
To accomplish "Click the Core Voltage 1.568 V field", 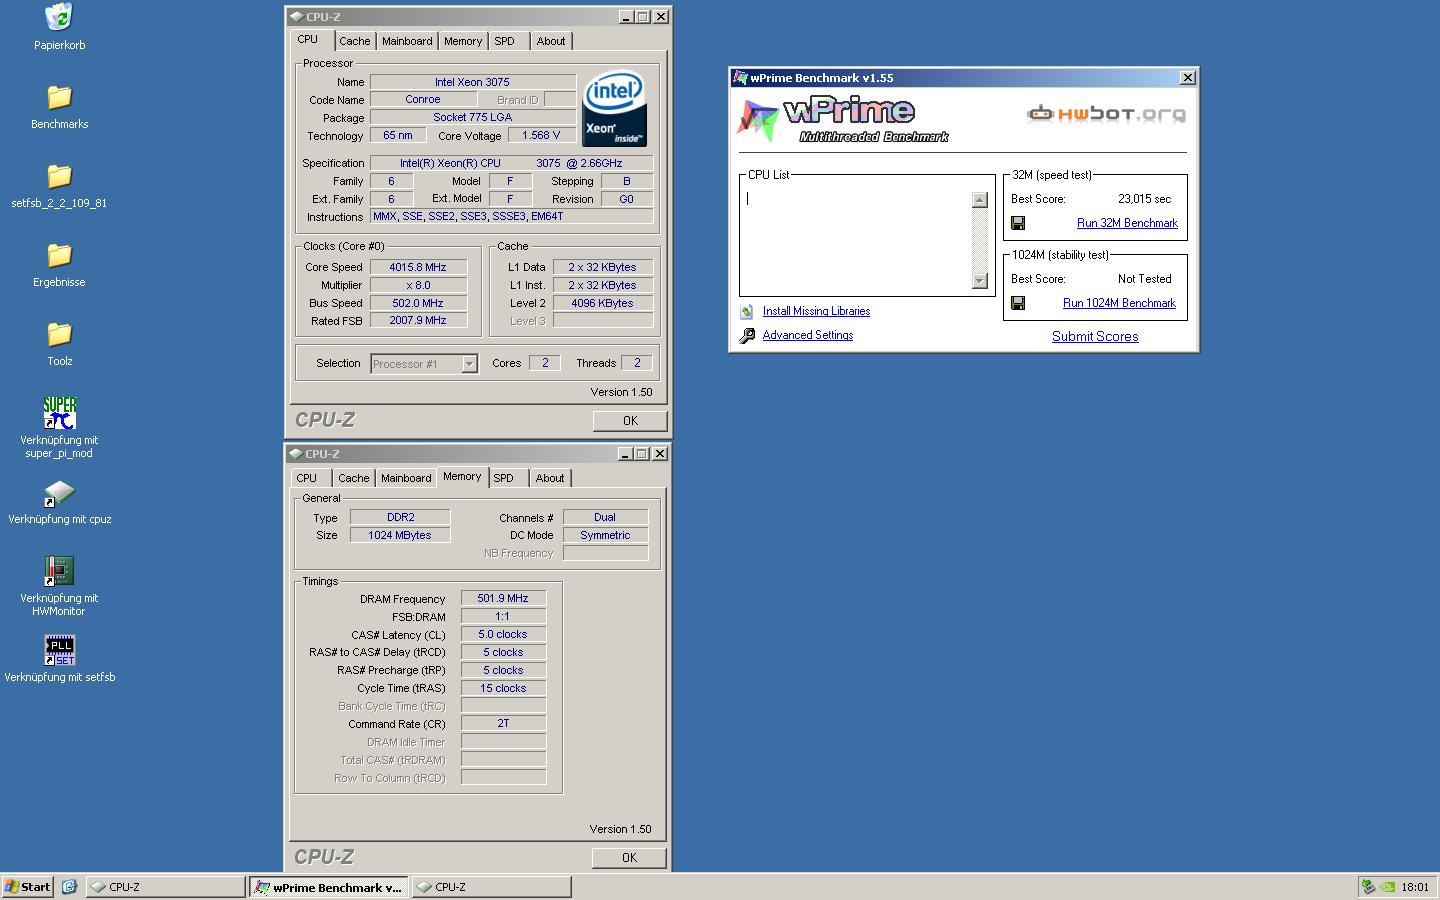I will [x=542, y=135].
